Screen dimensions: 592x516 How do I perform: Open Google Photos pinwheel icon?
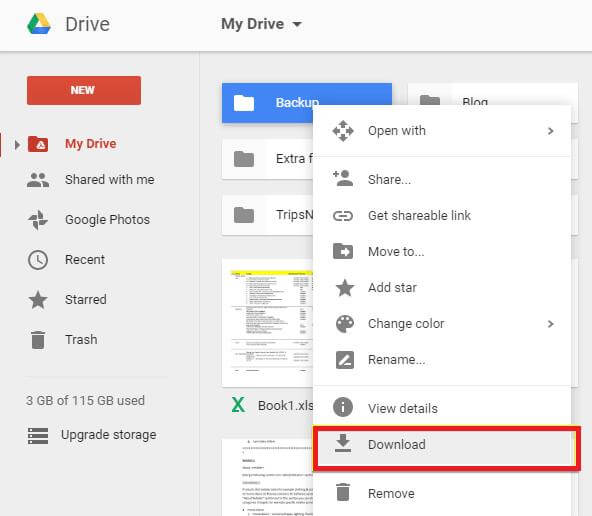tap(38, 220)
